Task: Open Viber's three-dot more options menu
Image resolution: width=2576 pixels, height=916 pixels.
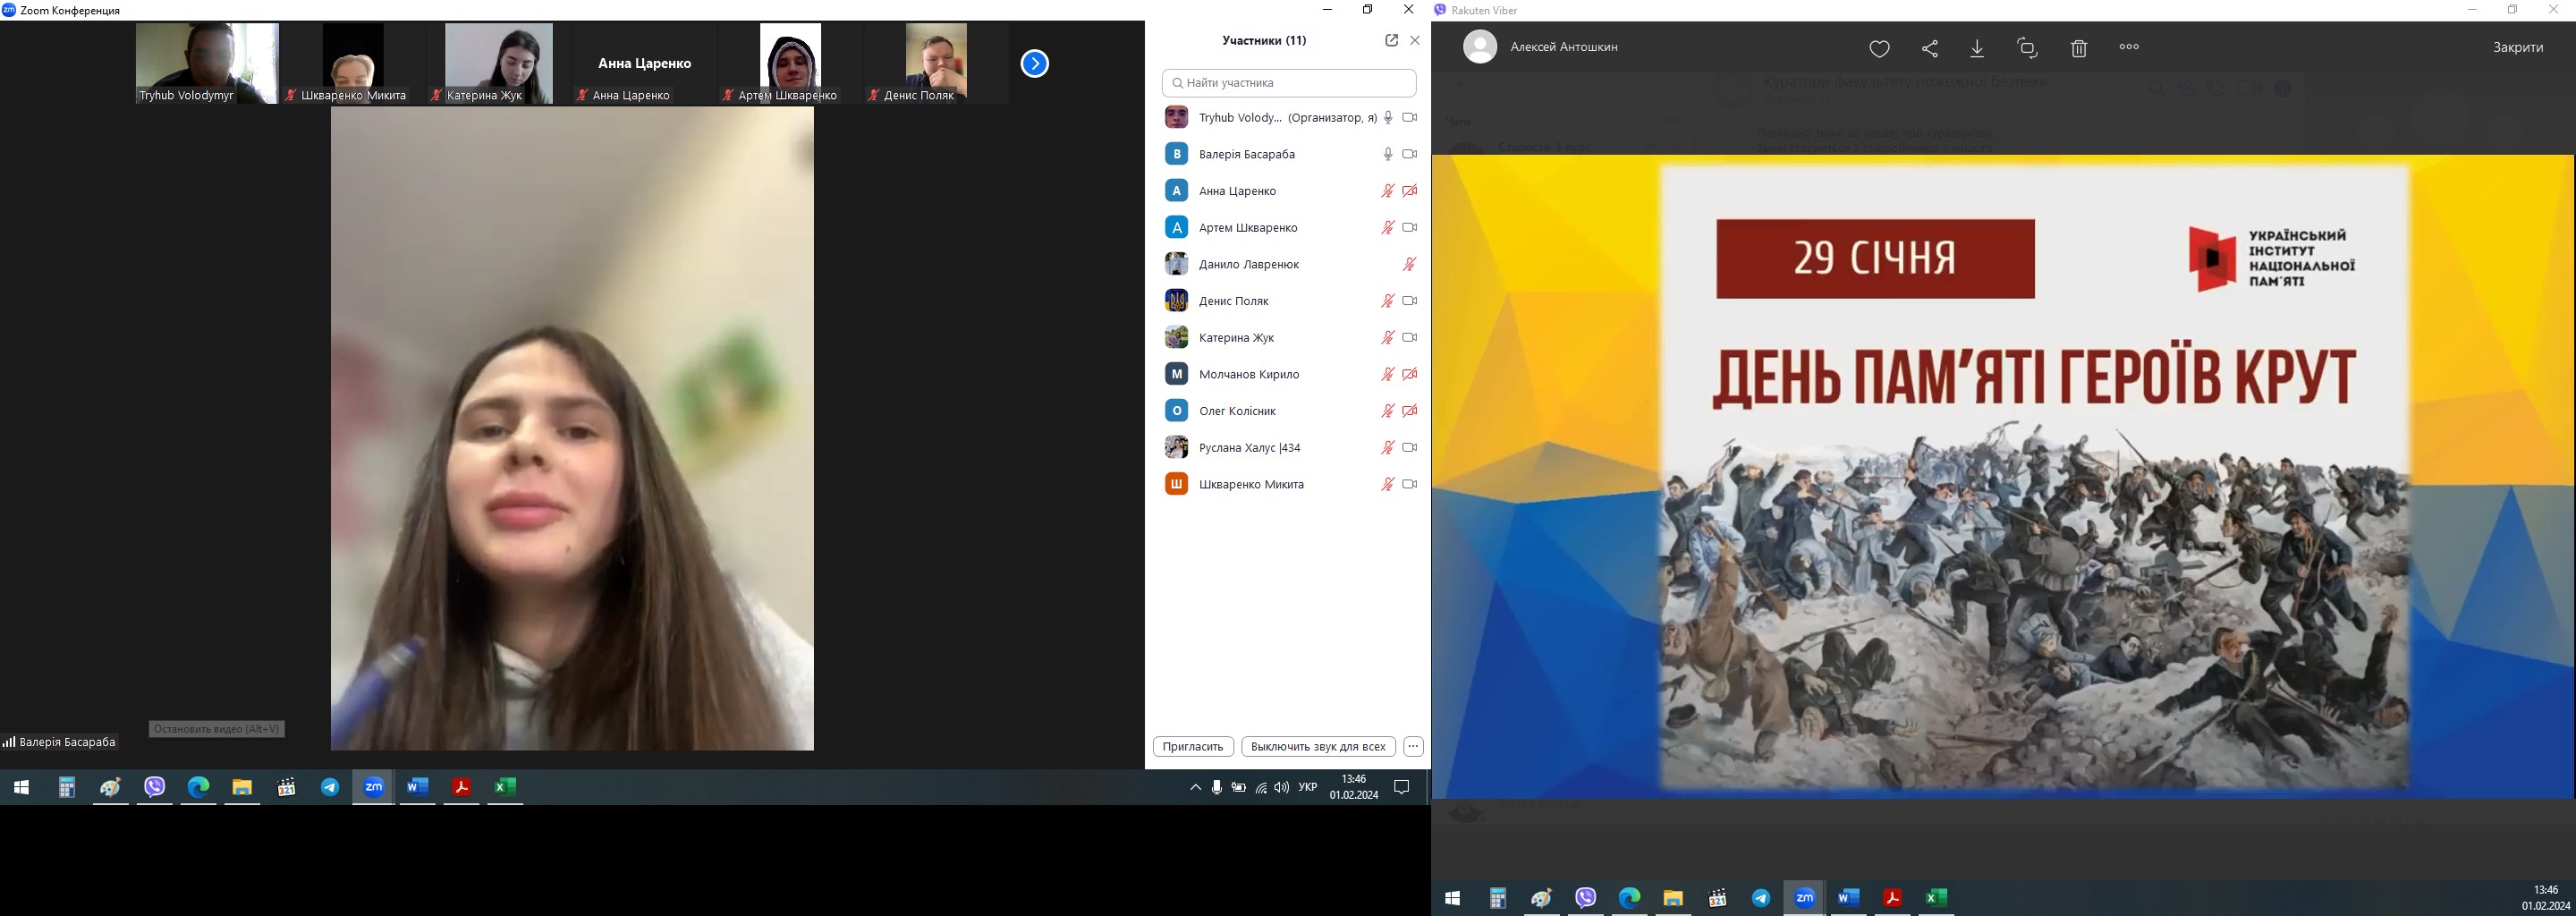Action: pos(2129,47)
